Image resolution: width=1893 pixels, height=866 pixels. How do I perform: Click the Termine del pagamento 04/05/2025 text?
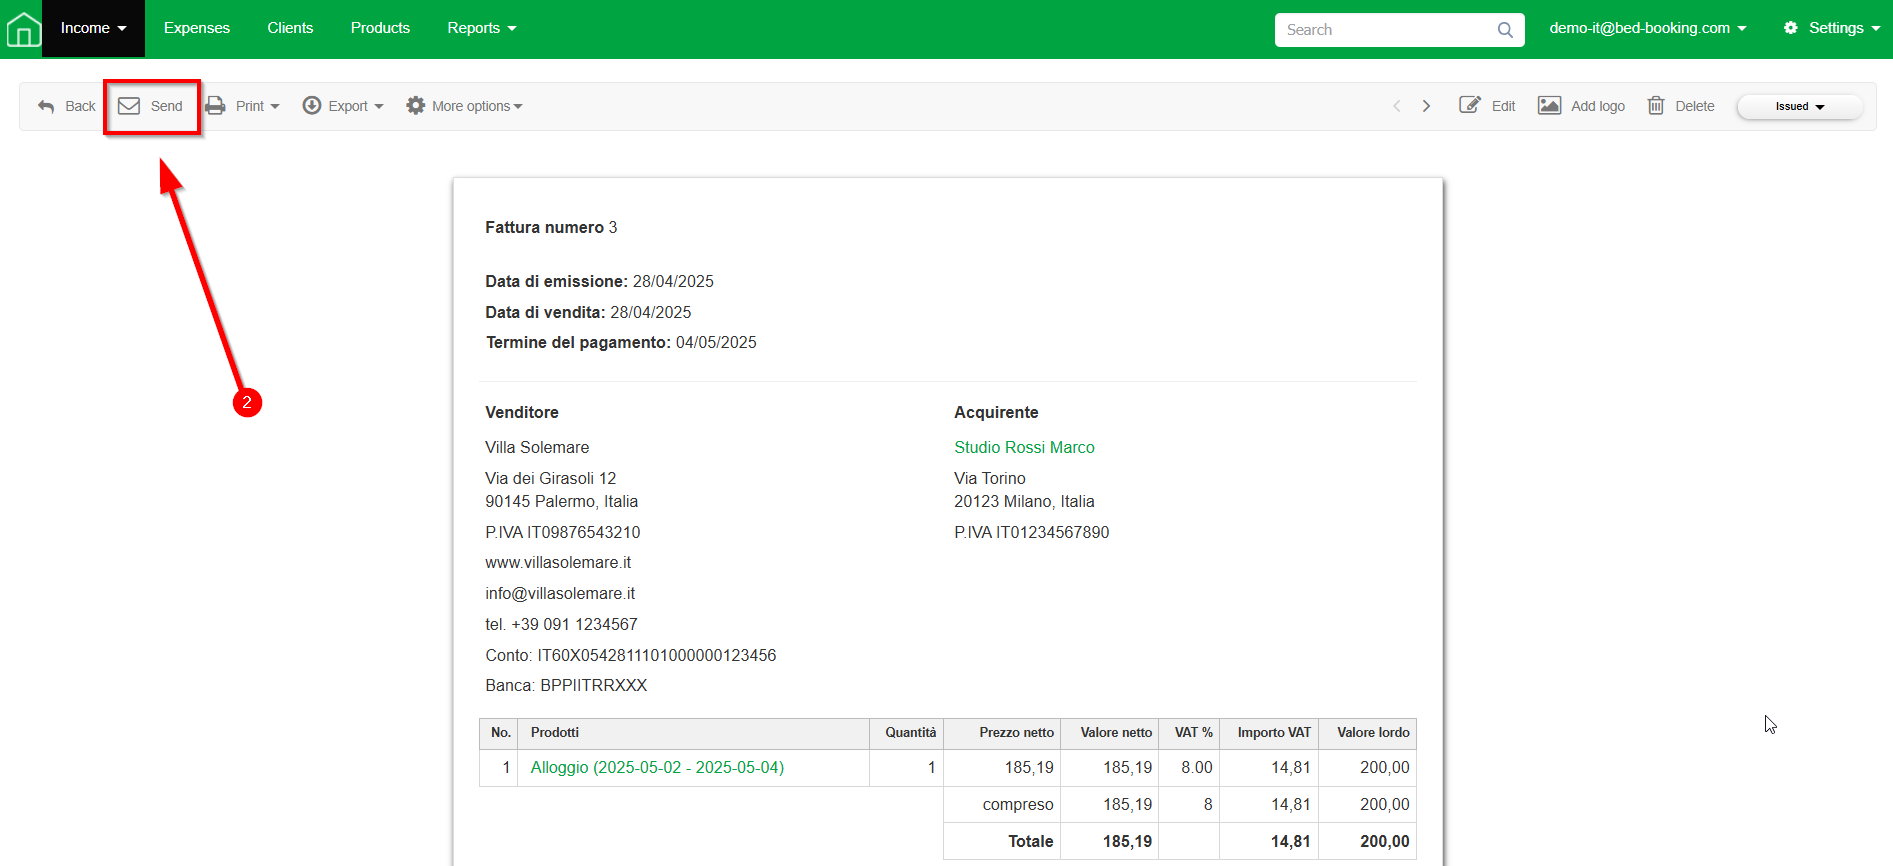pos(621,342)
